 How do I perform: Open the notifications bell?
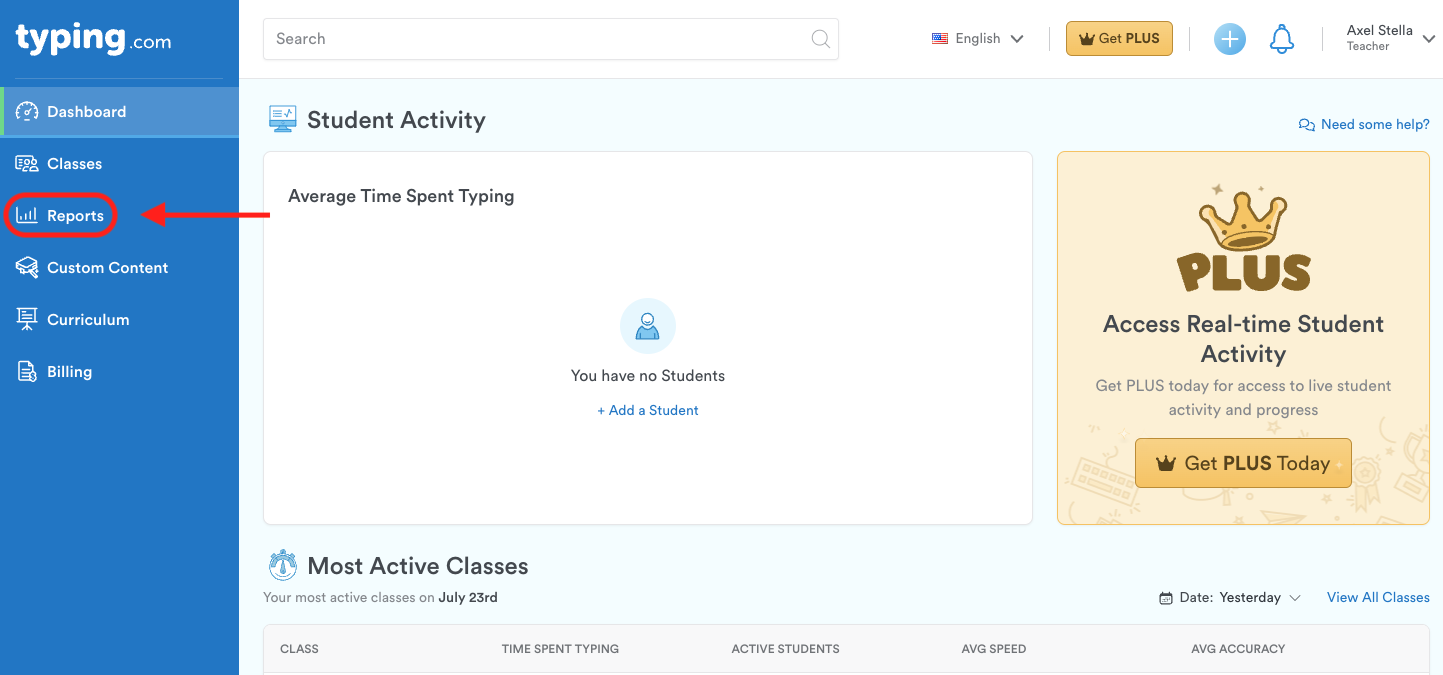(x=1281, y=39)
